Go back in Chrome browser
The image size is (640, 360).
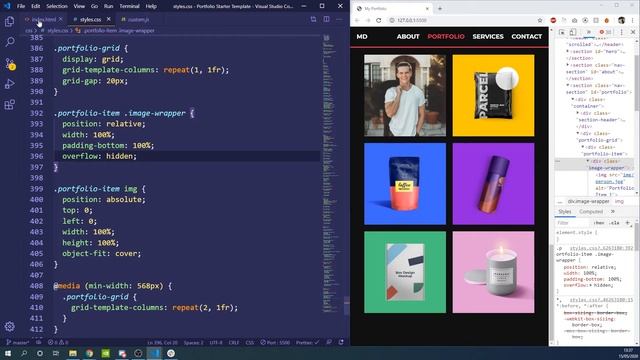point(357,20)
